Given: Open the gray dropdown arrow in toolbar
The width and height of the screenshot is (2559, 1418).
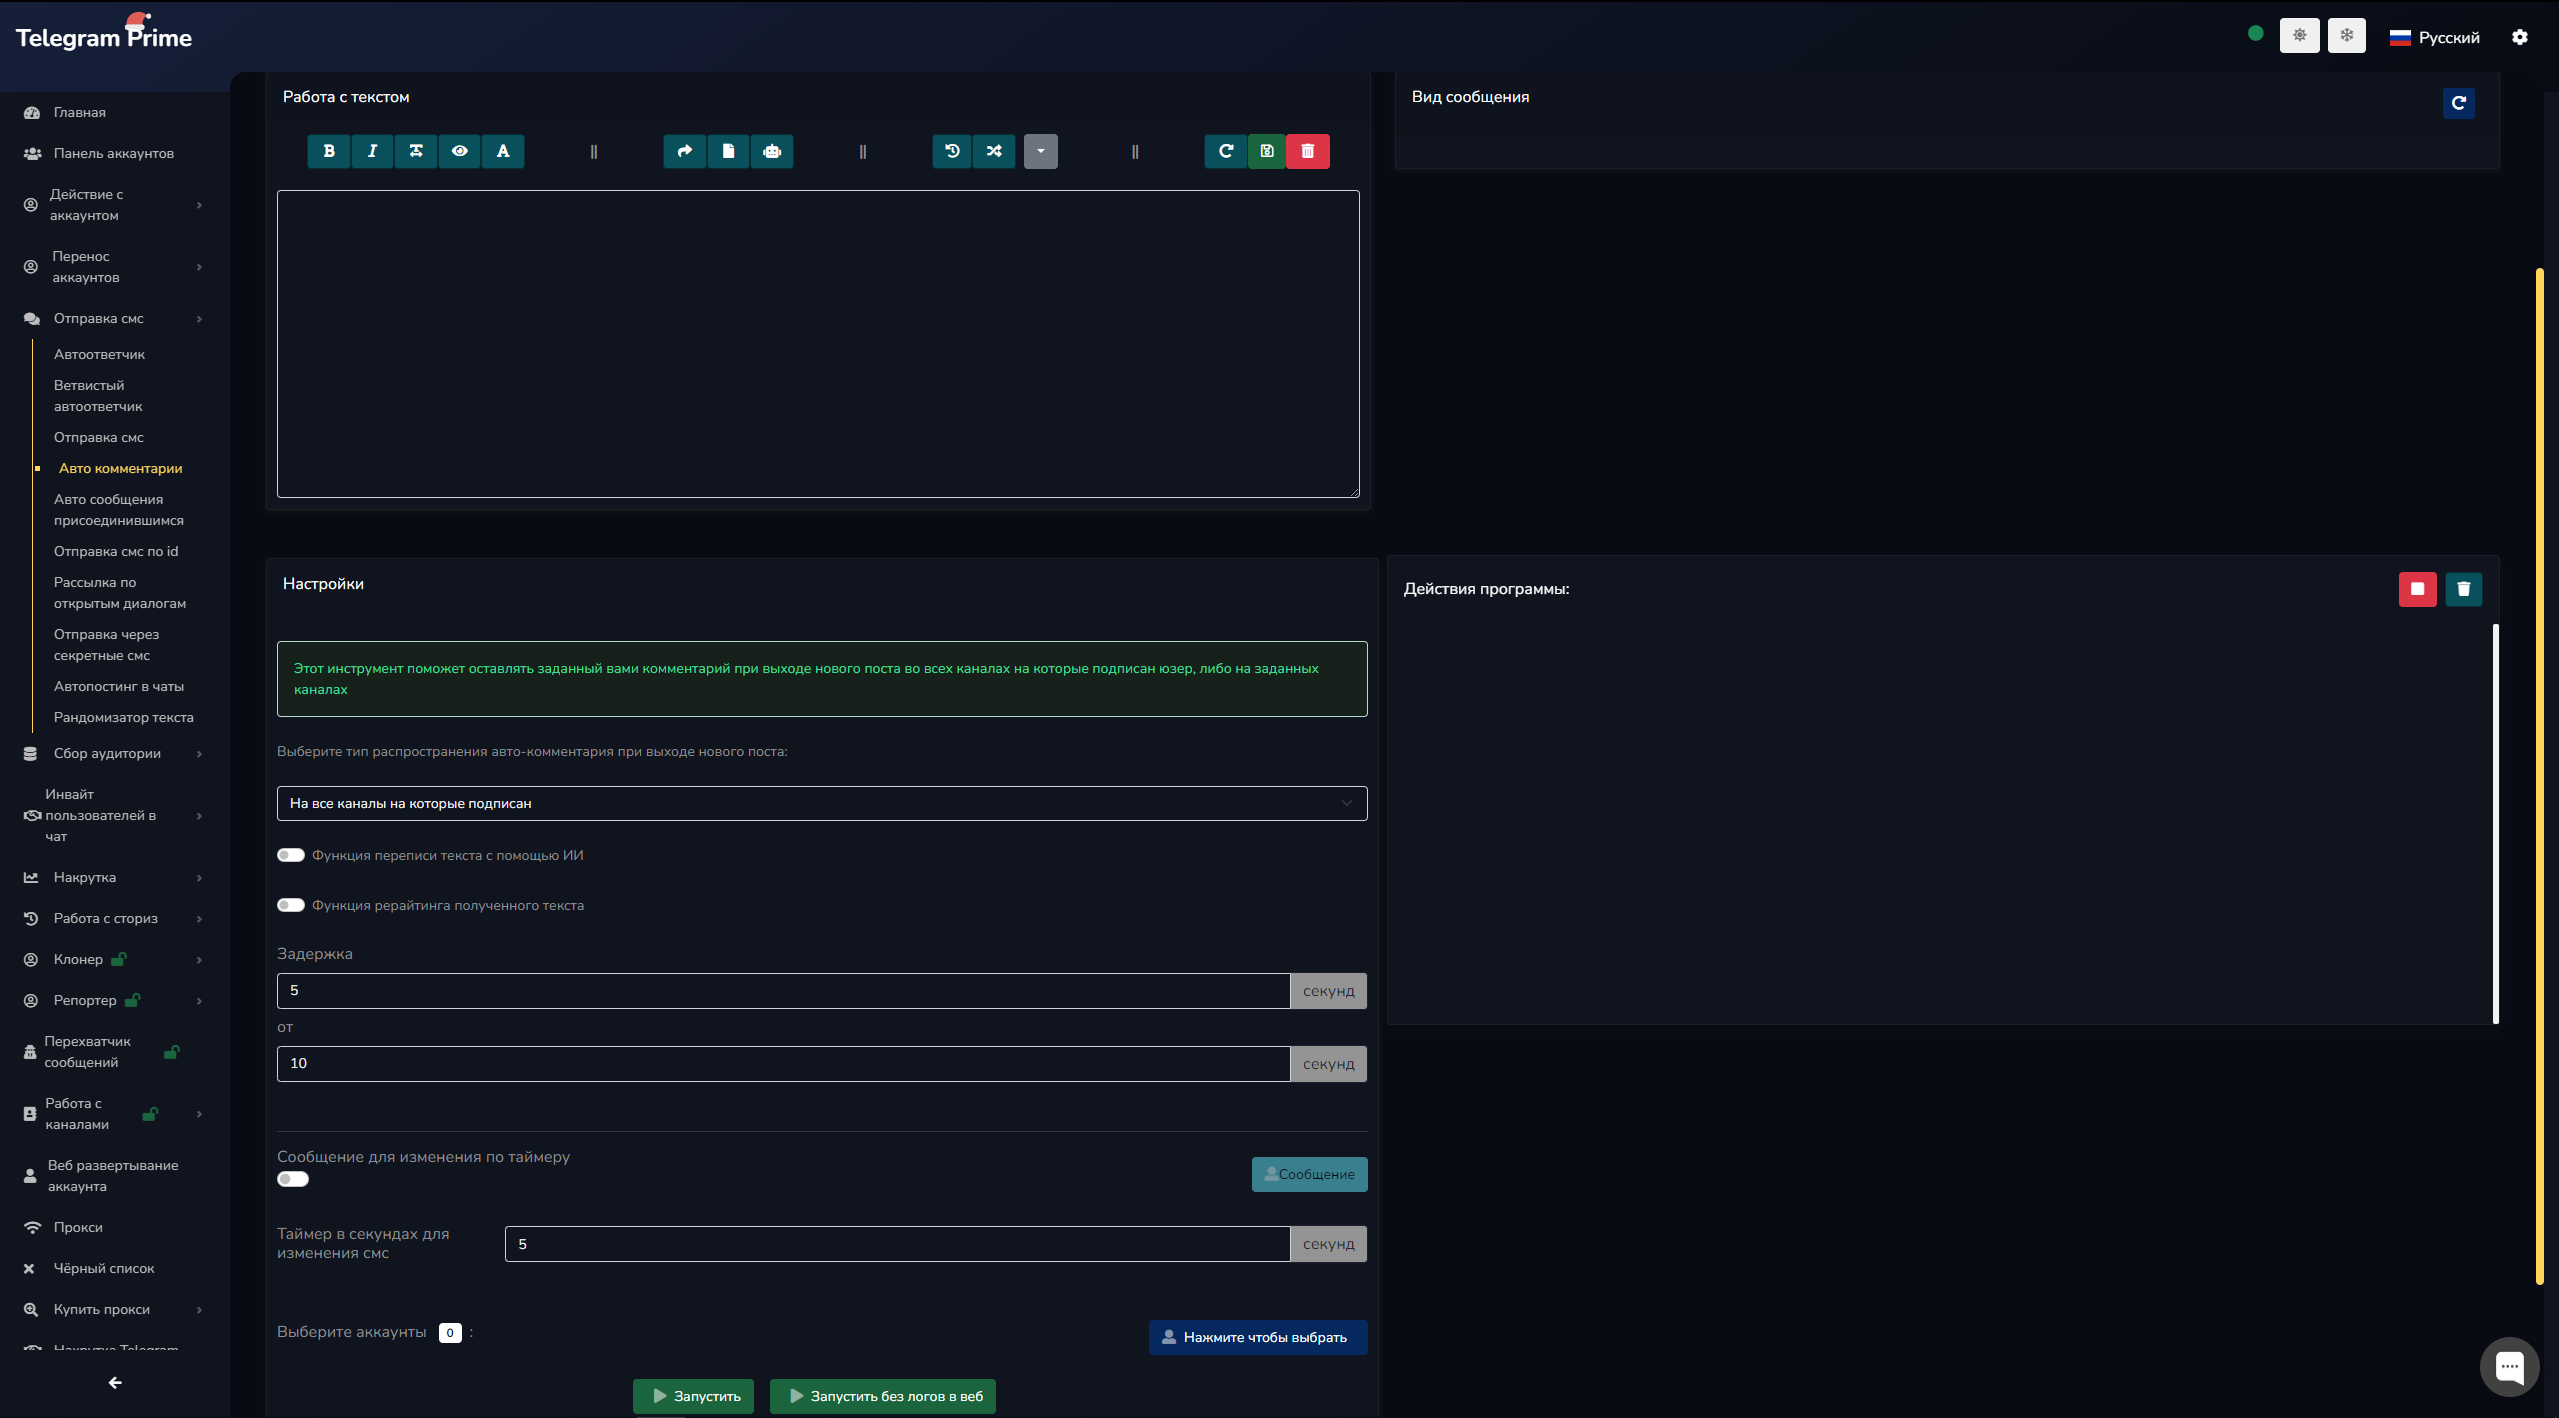Looking at the screenshot, I should point(1040,151).
